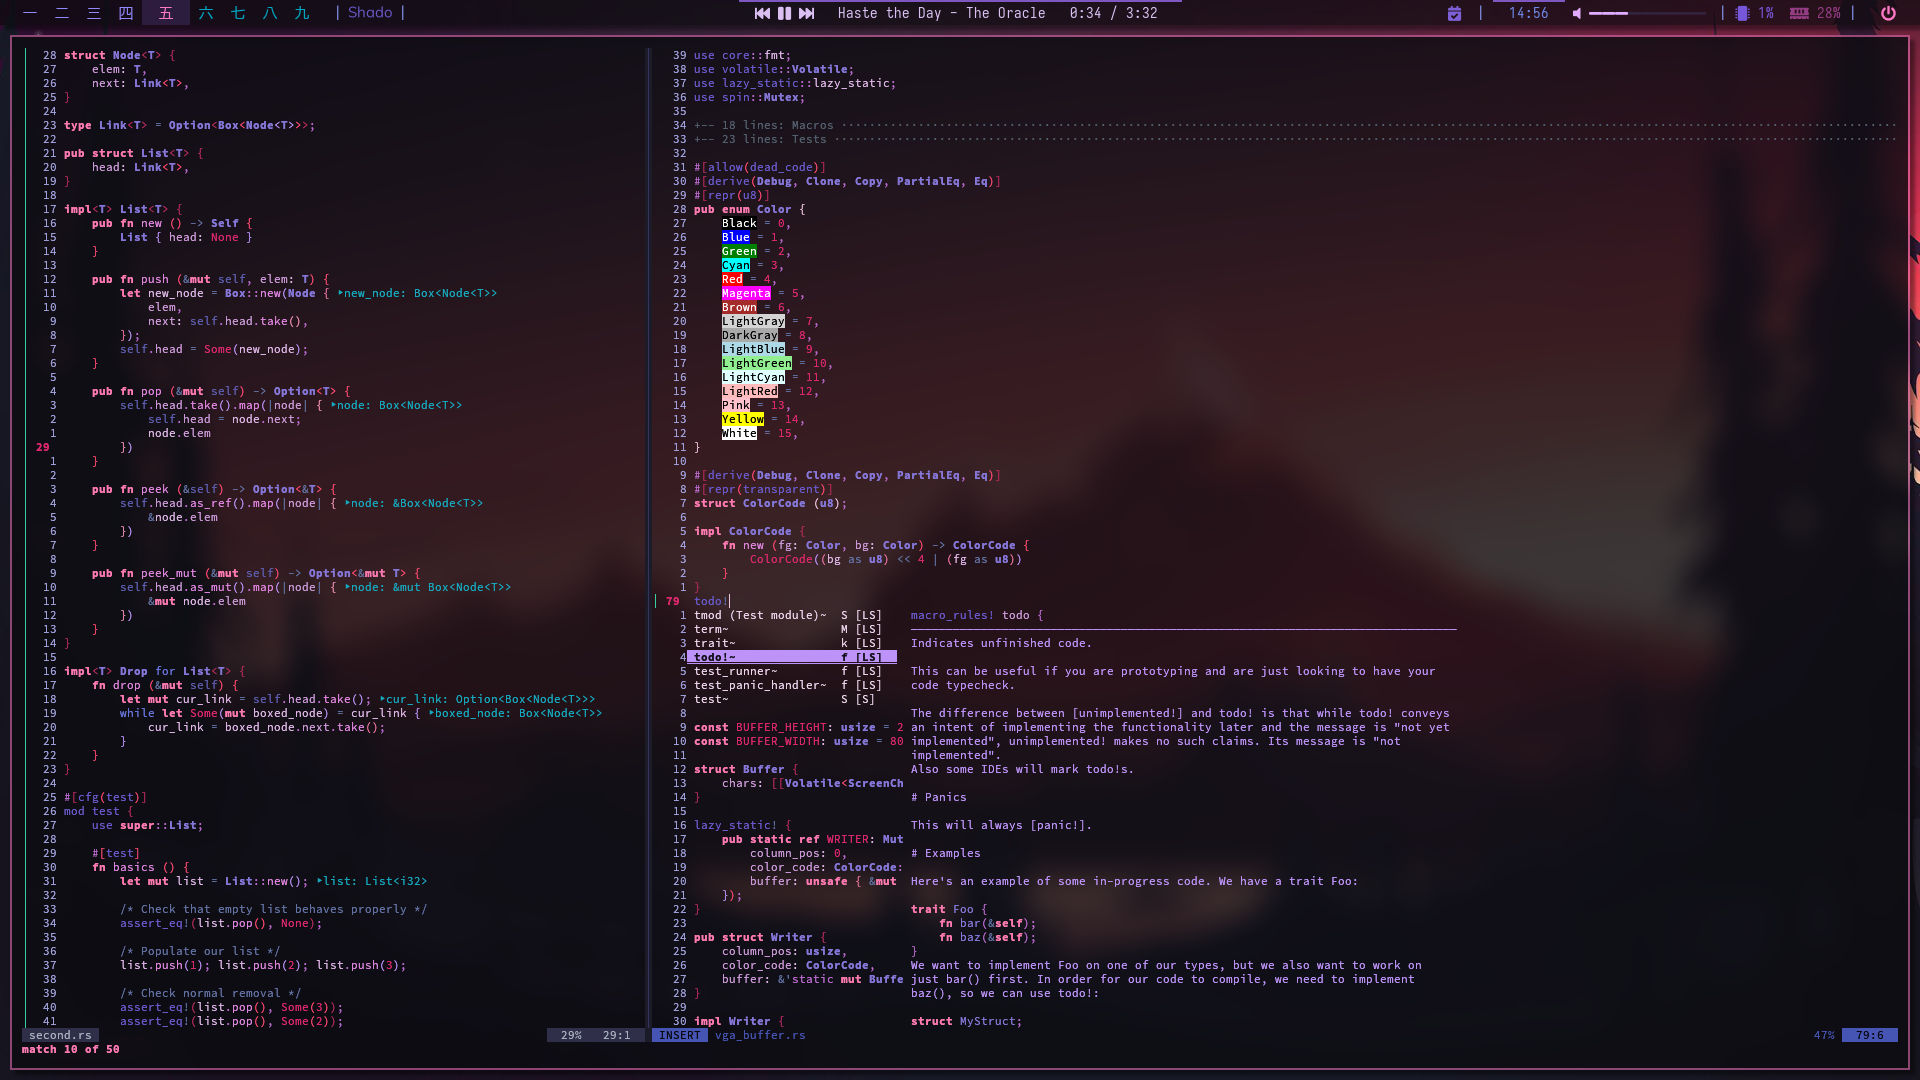The height and width of the screenshot is (1080, 1920).
Task: Click the song title 'Haste the Day - The Oracle'
Action: 941,13
